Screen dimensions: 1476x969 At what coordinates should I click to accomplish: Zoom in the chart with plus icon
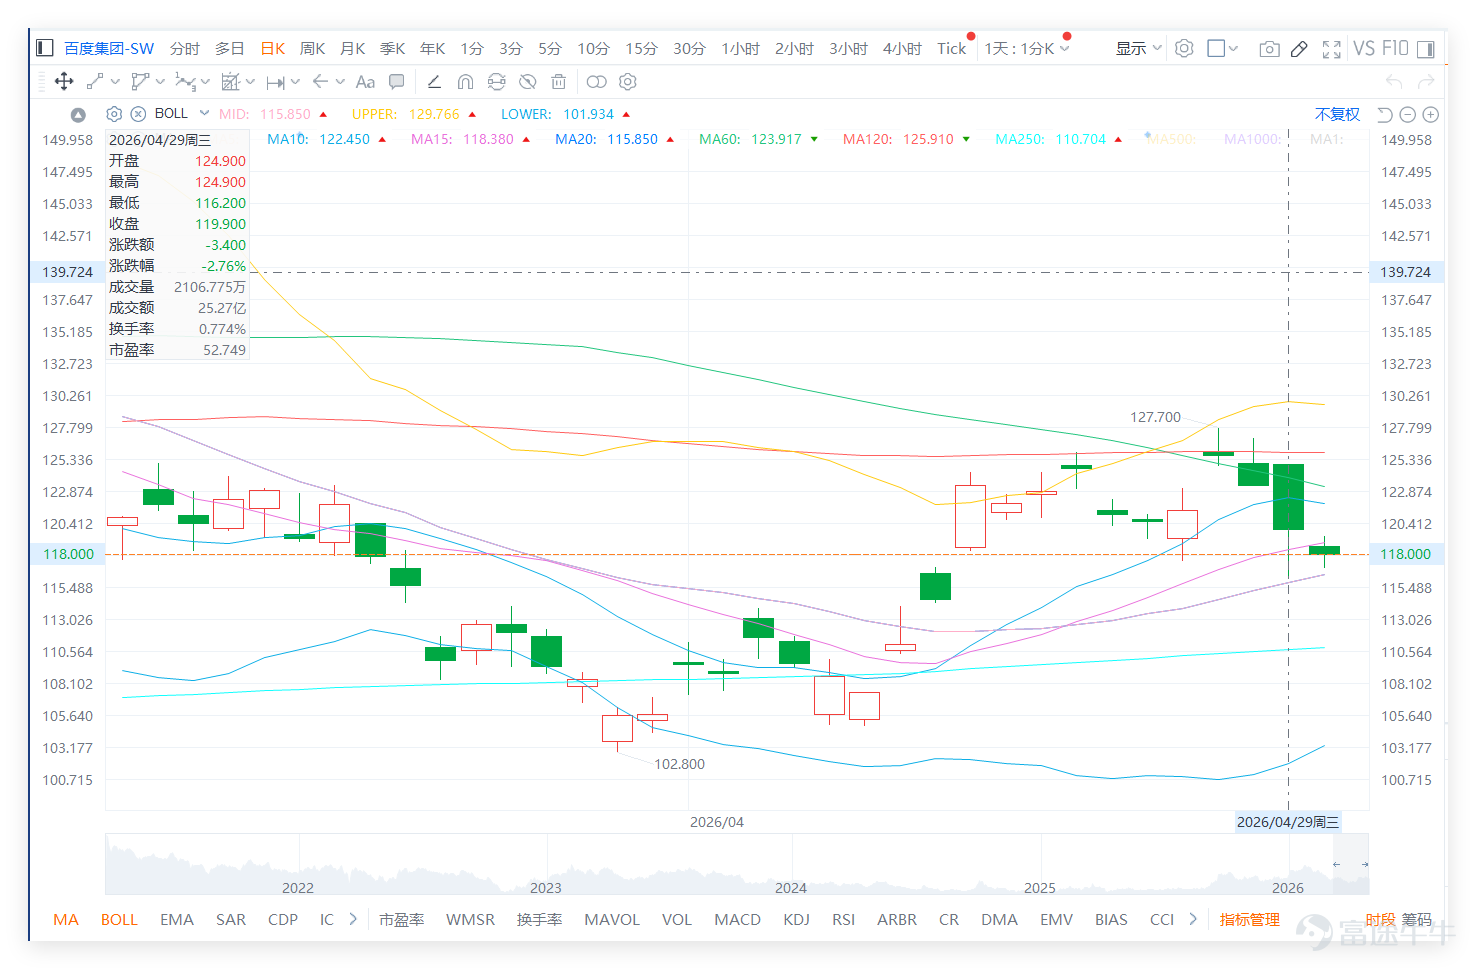(1431, 115)
